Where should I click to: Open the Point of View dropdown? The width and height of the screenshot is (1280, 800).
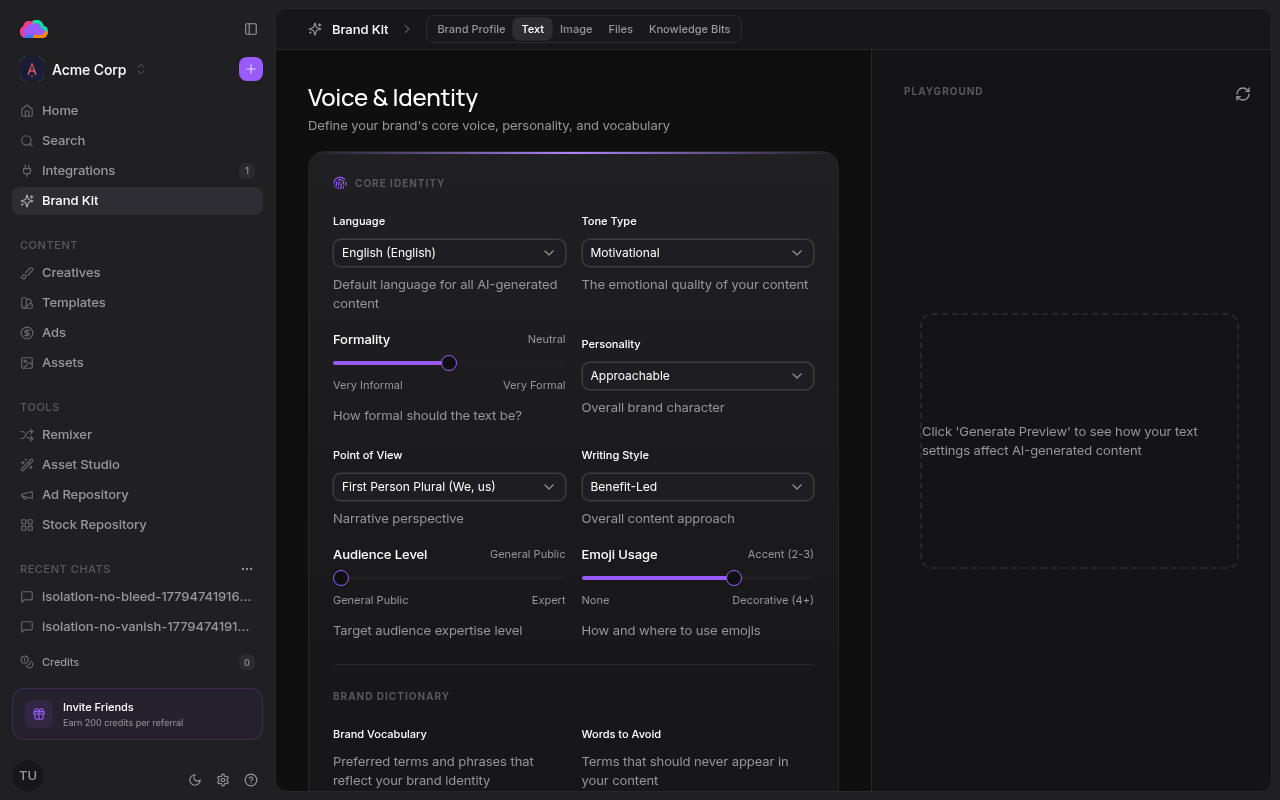point(449,487)
